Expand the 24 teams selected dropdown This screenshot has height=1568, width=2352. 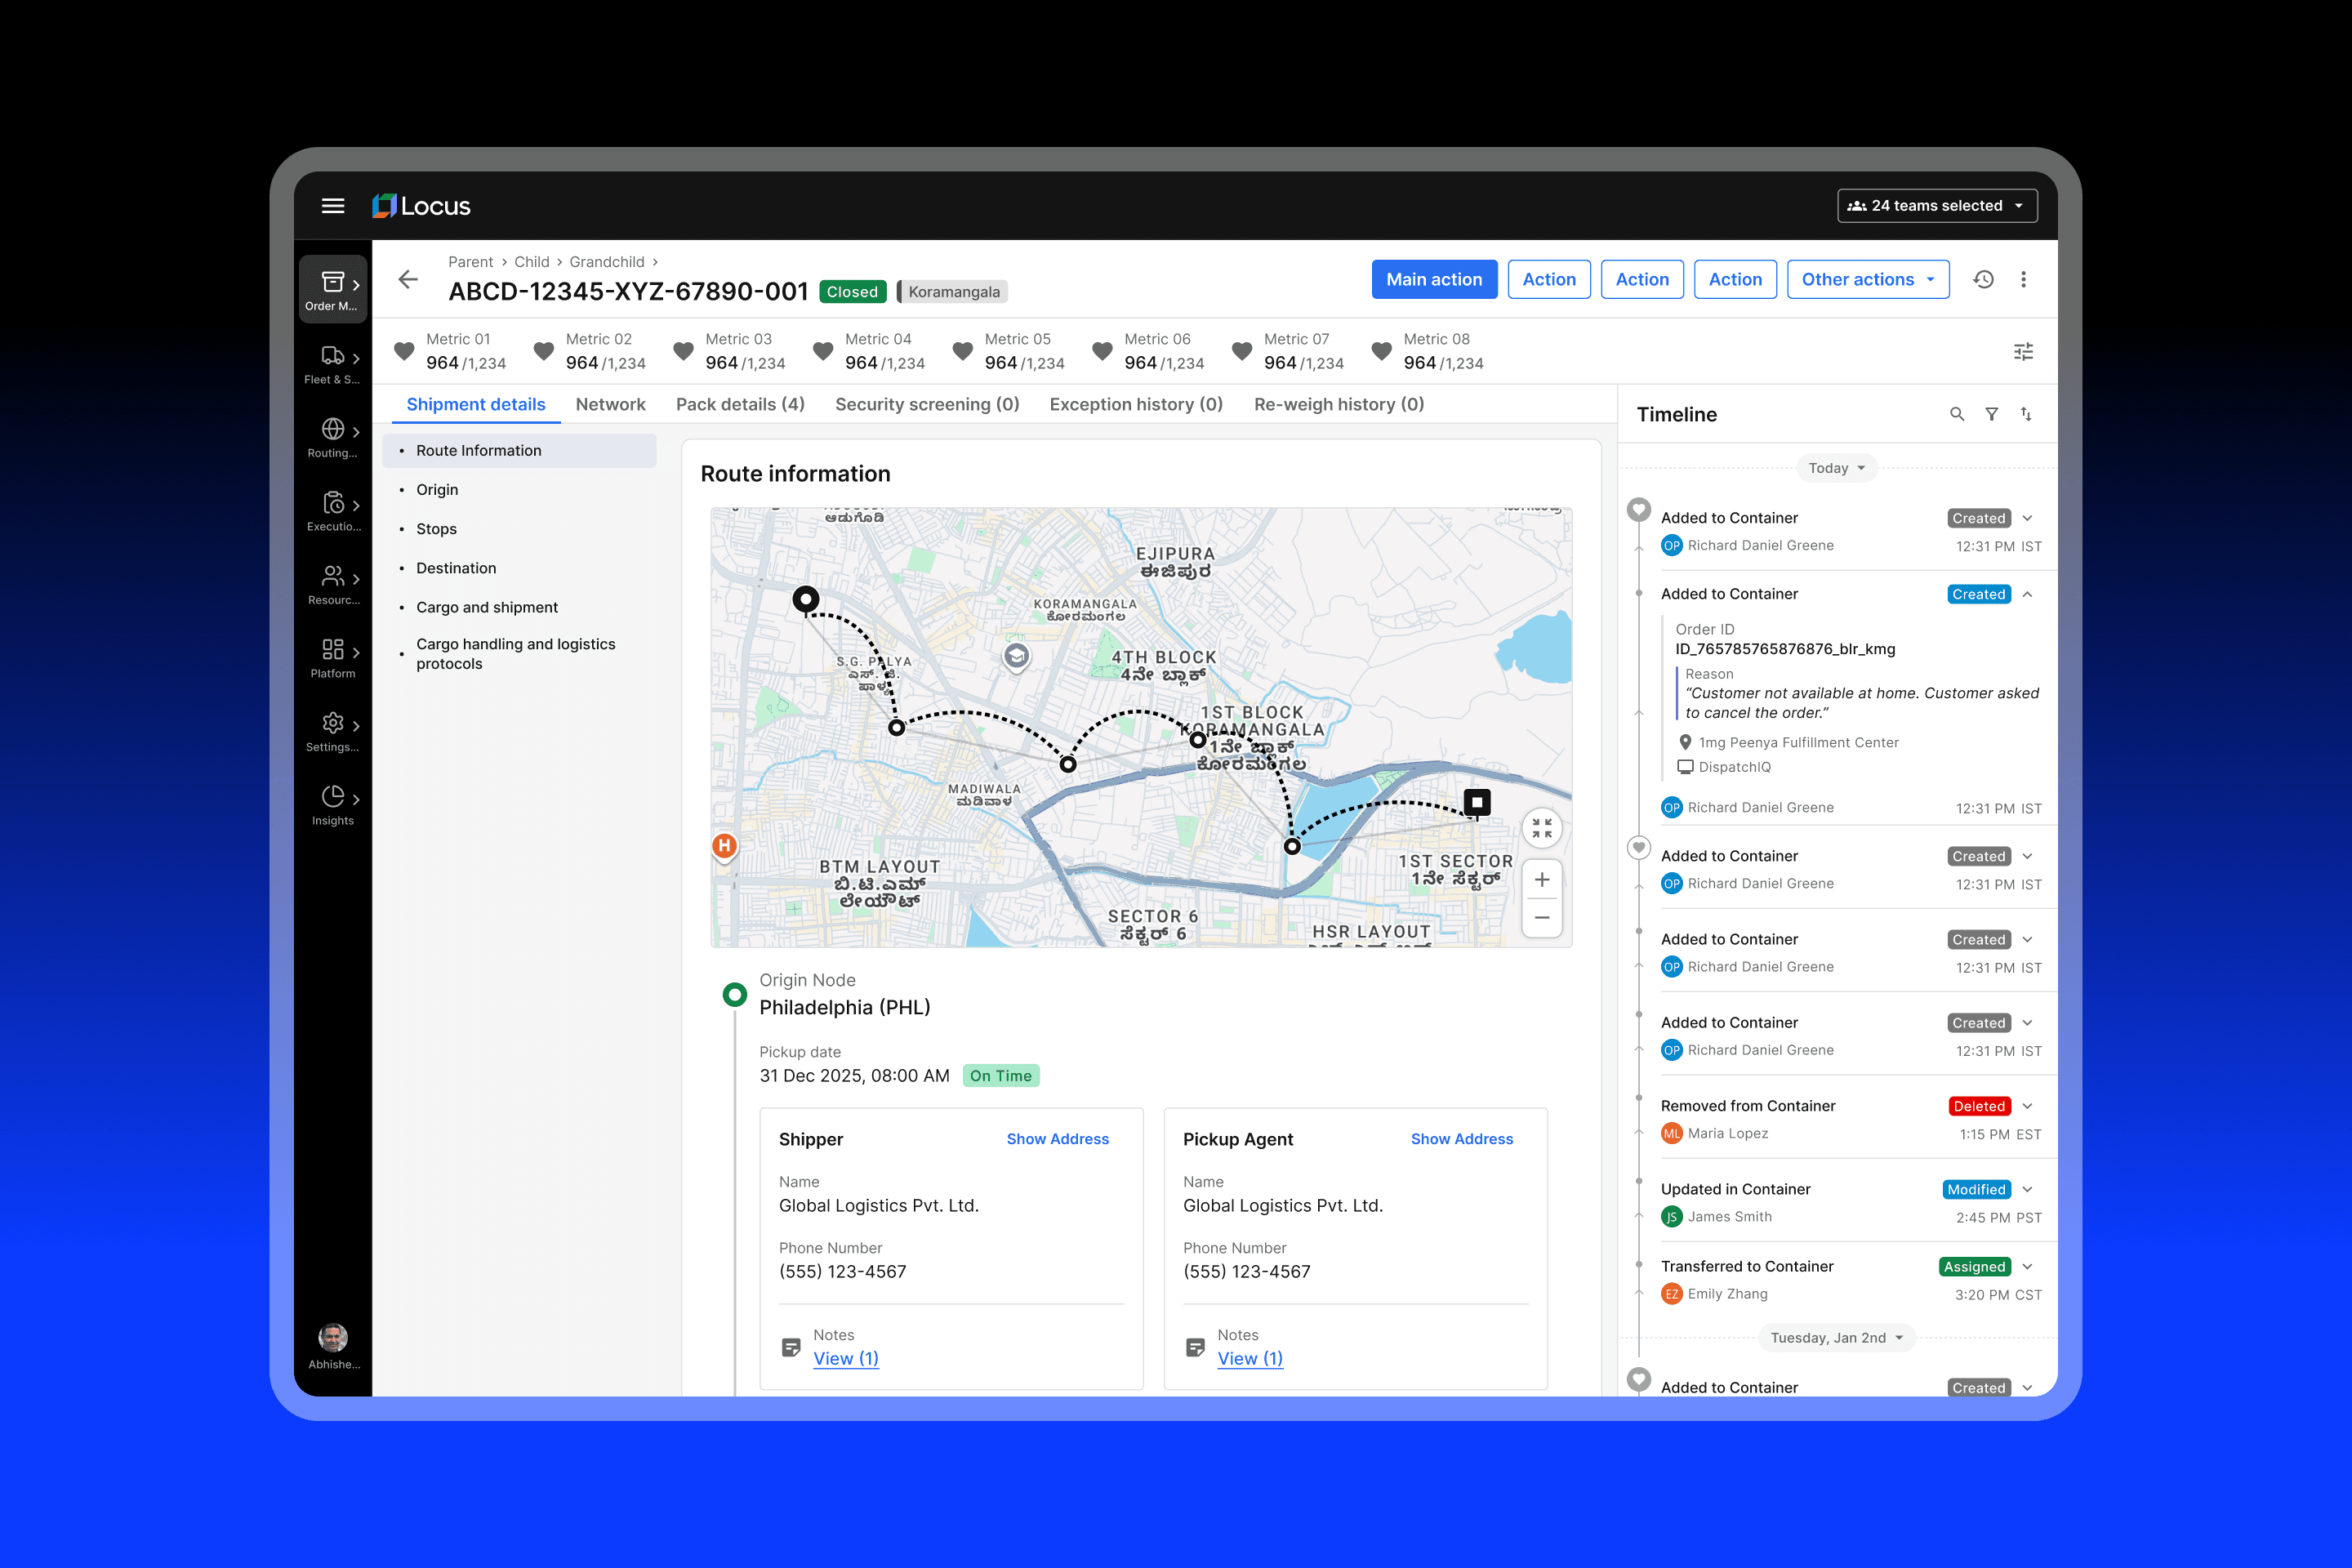[x=1937, y=206]
